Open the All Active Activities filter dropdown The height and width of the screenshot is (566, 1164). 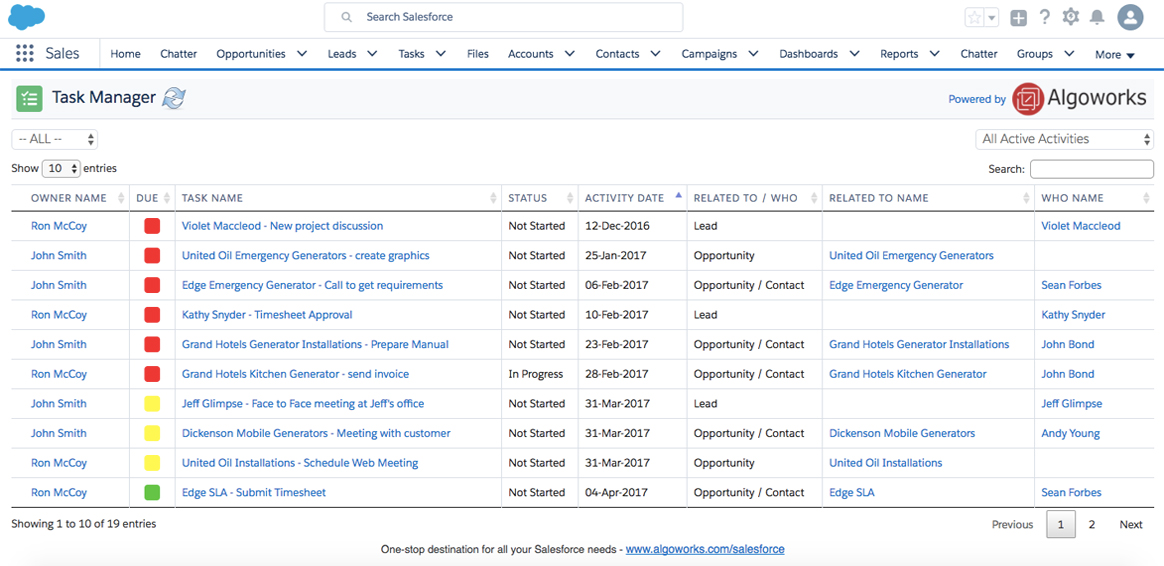(x=1065, y=139)
